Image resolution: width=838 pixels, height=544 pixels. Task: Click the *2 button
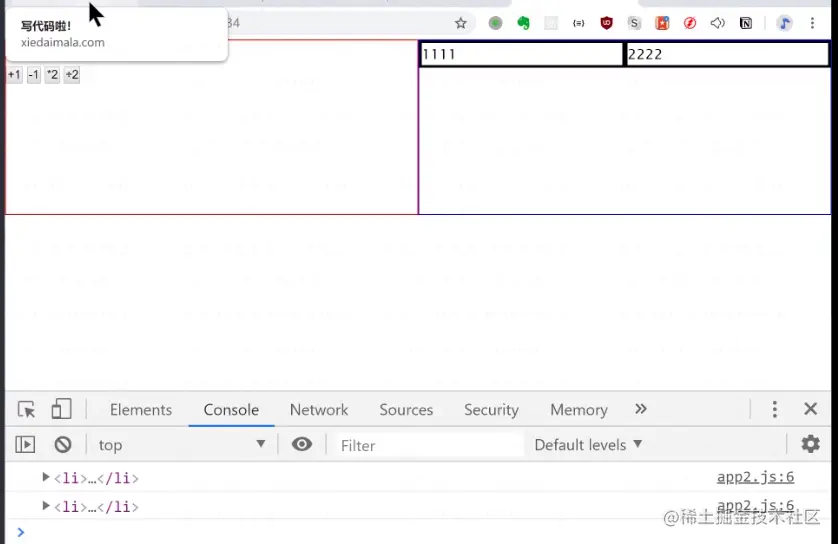coord(52,74)
